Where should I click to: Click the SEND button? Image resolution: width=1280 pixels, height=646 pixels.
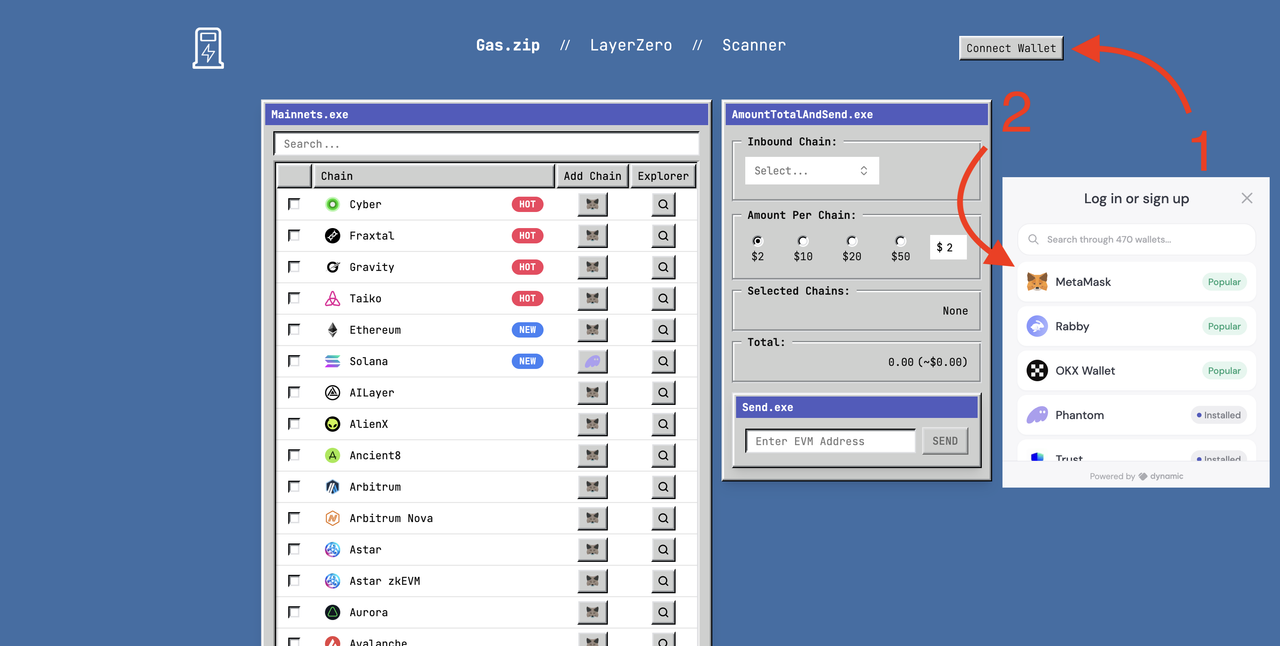coord(945,441)
